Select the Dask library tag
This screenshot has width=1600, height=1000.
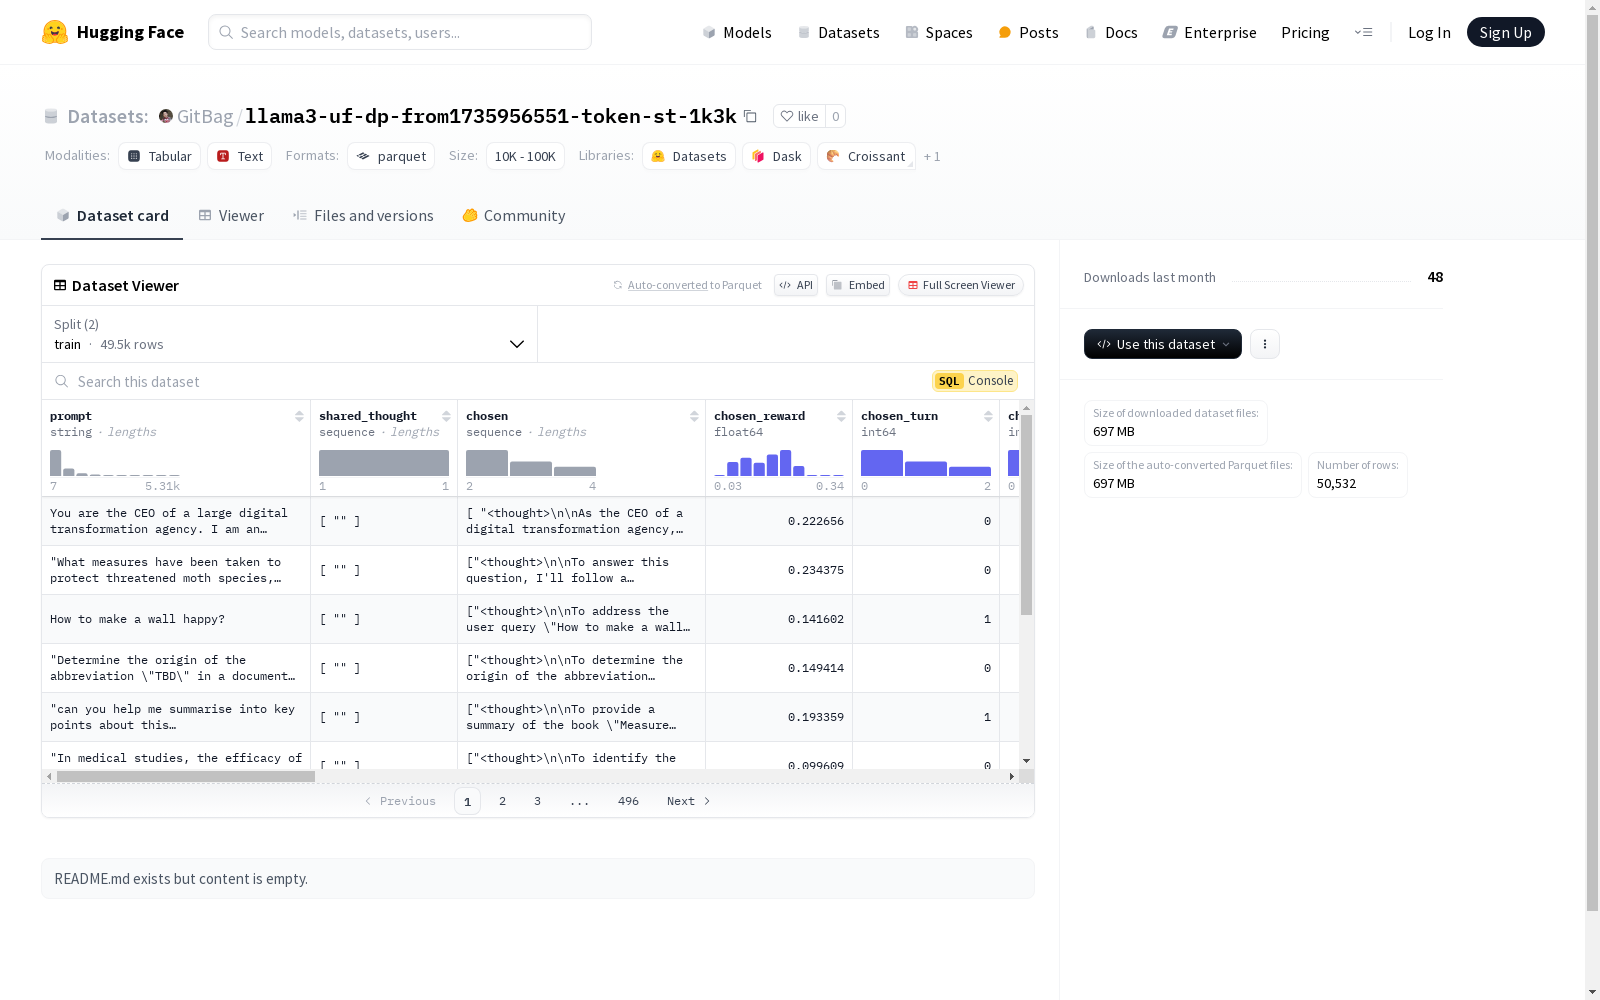[776, 156]
